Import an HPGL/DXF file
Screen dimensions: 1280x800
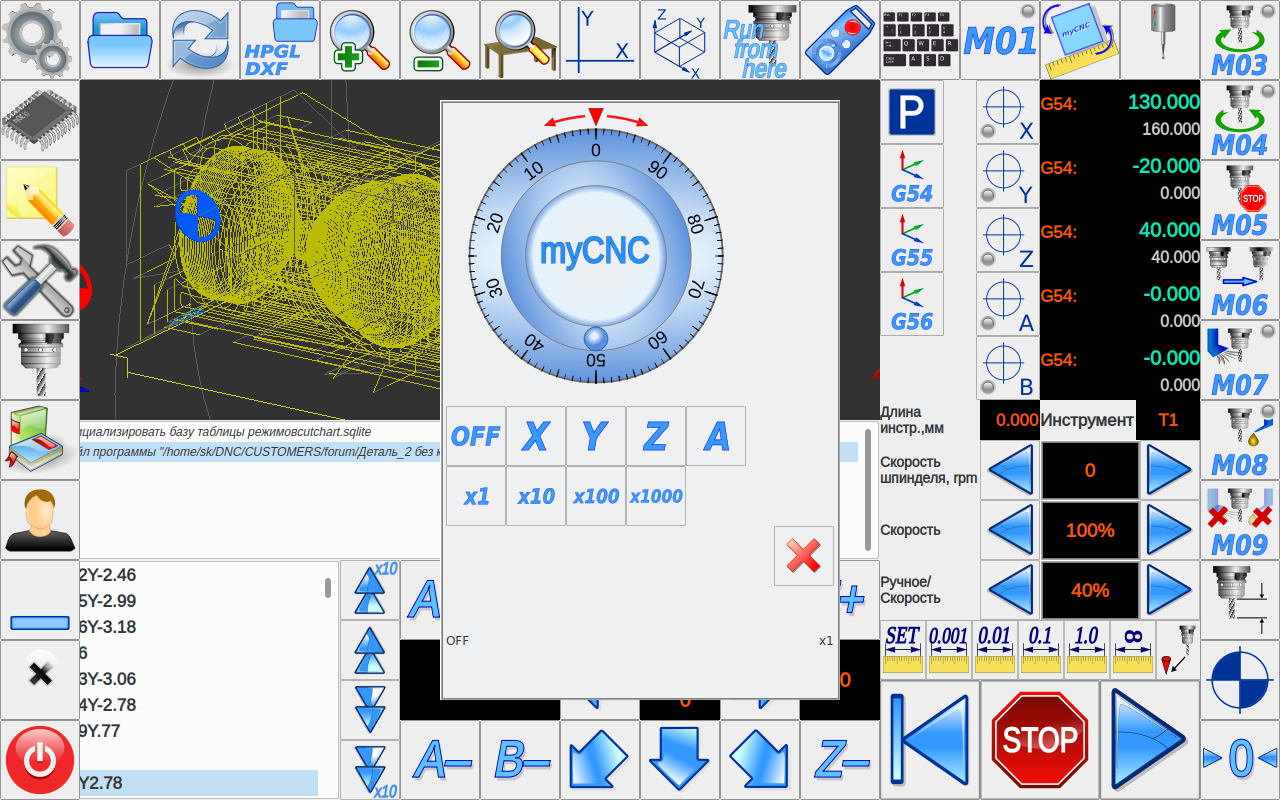pos(280,40)
